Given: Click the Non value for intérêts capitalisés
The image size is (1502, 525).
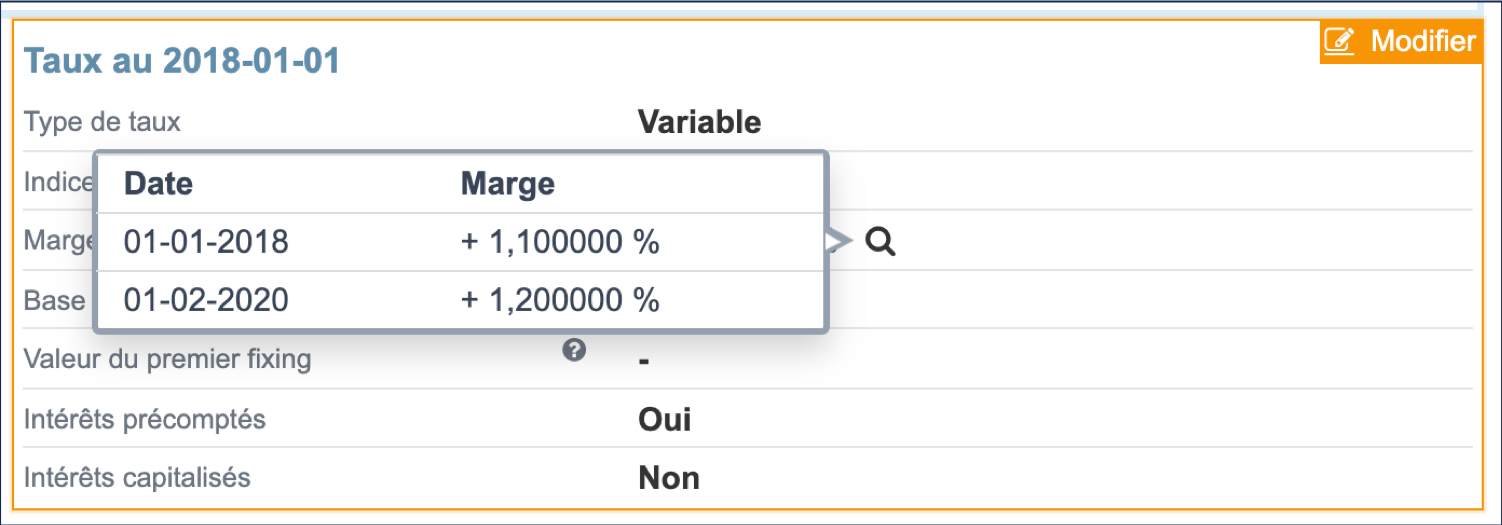Looking at the screenshot, I should [x=669, y=478].
